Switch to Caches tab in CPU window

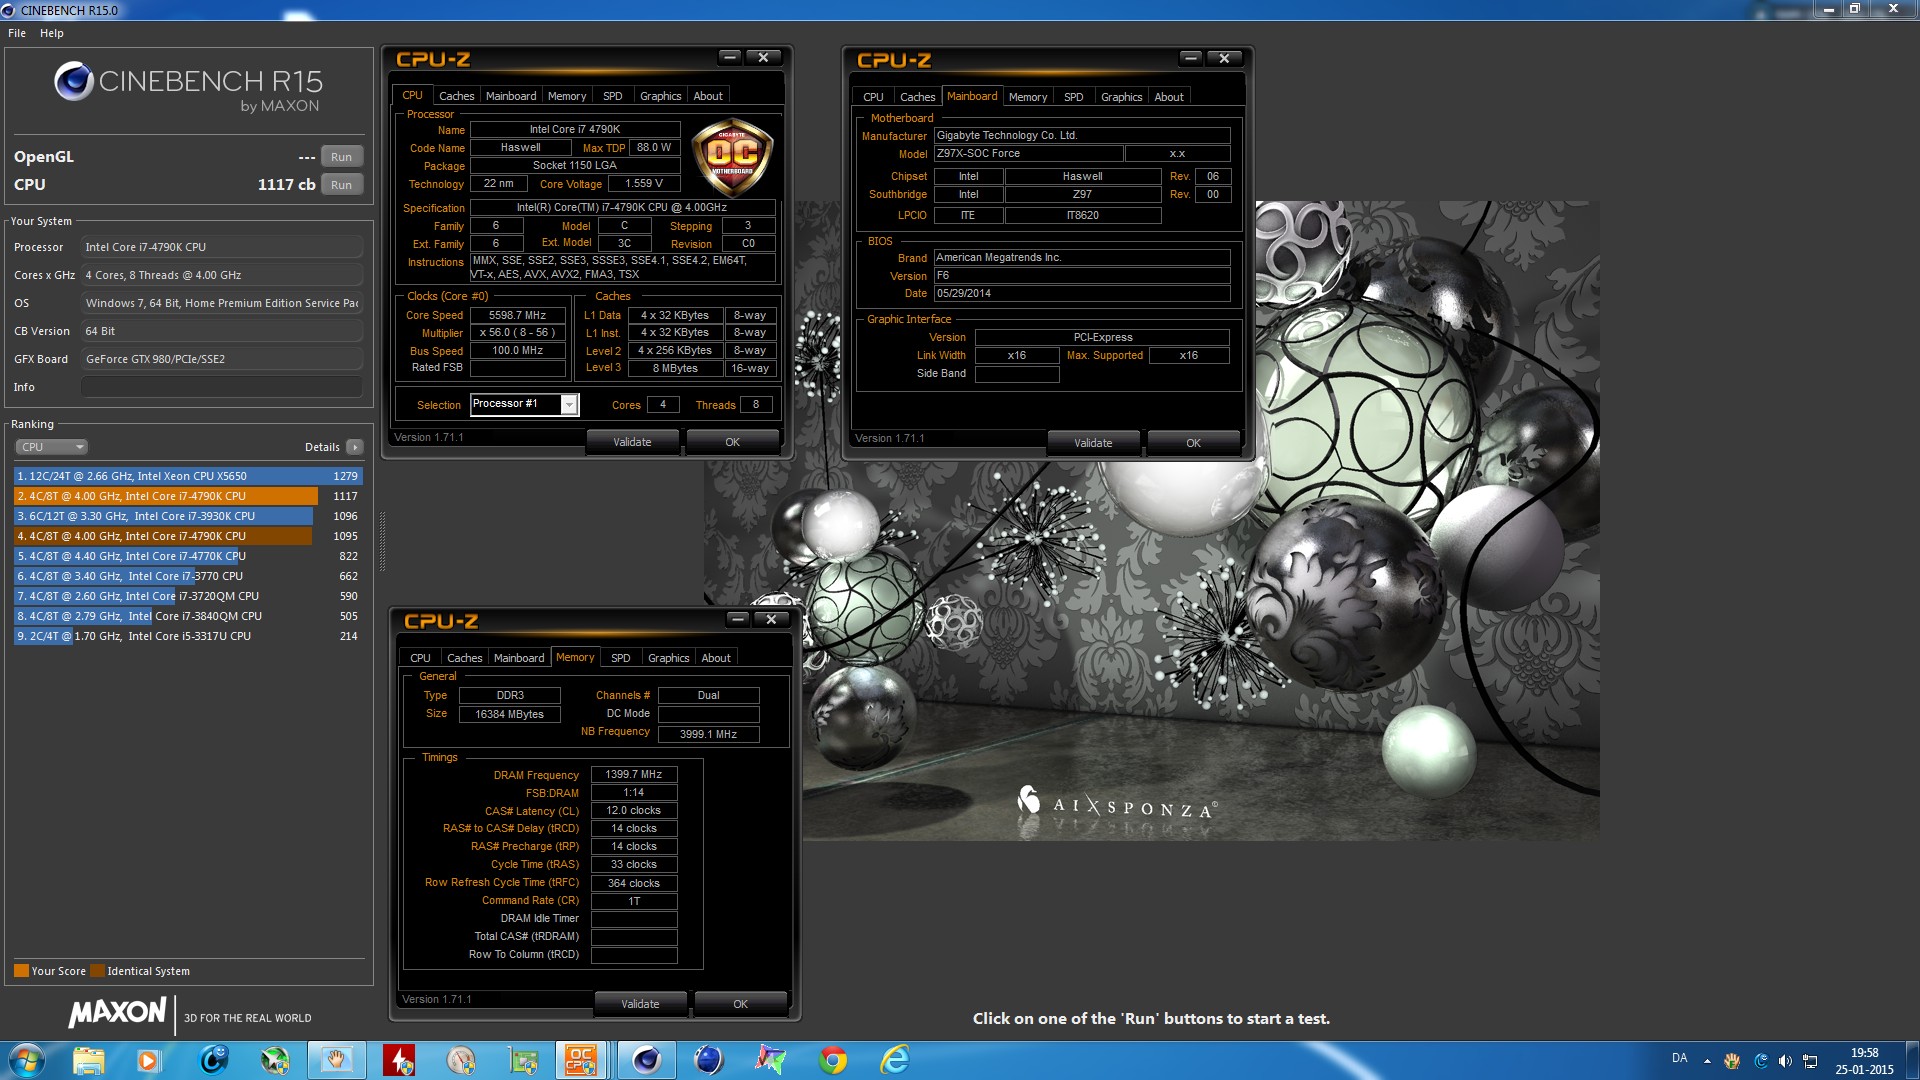[x=456, y=96]
